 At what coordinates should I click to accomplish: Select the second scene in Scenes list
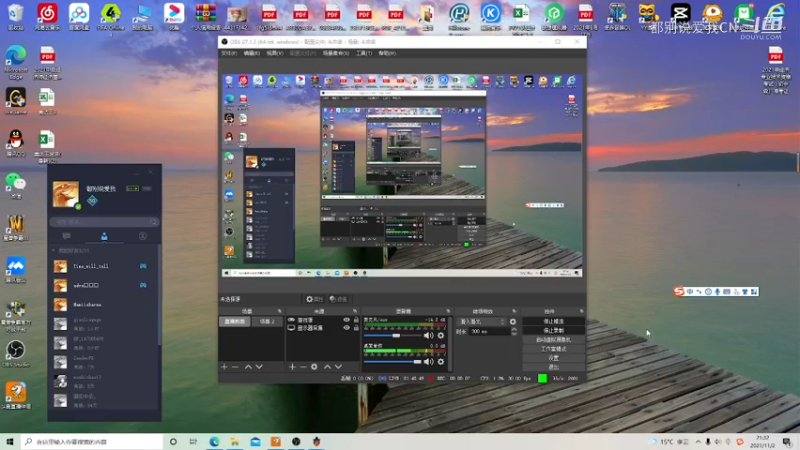coord(267,321)
